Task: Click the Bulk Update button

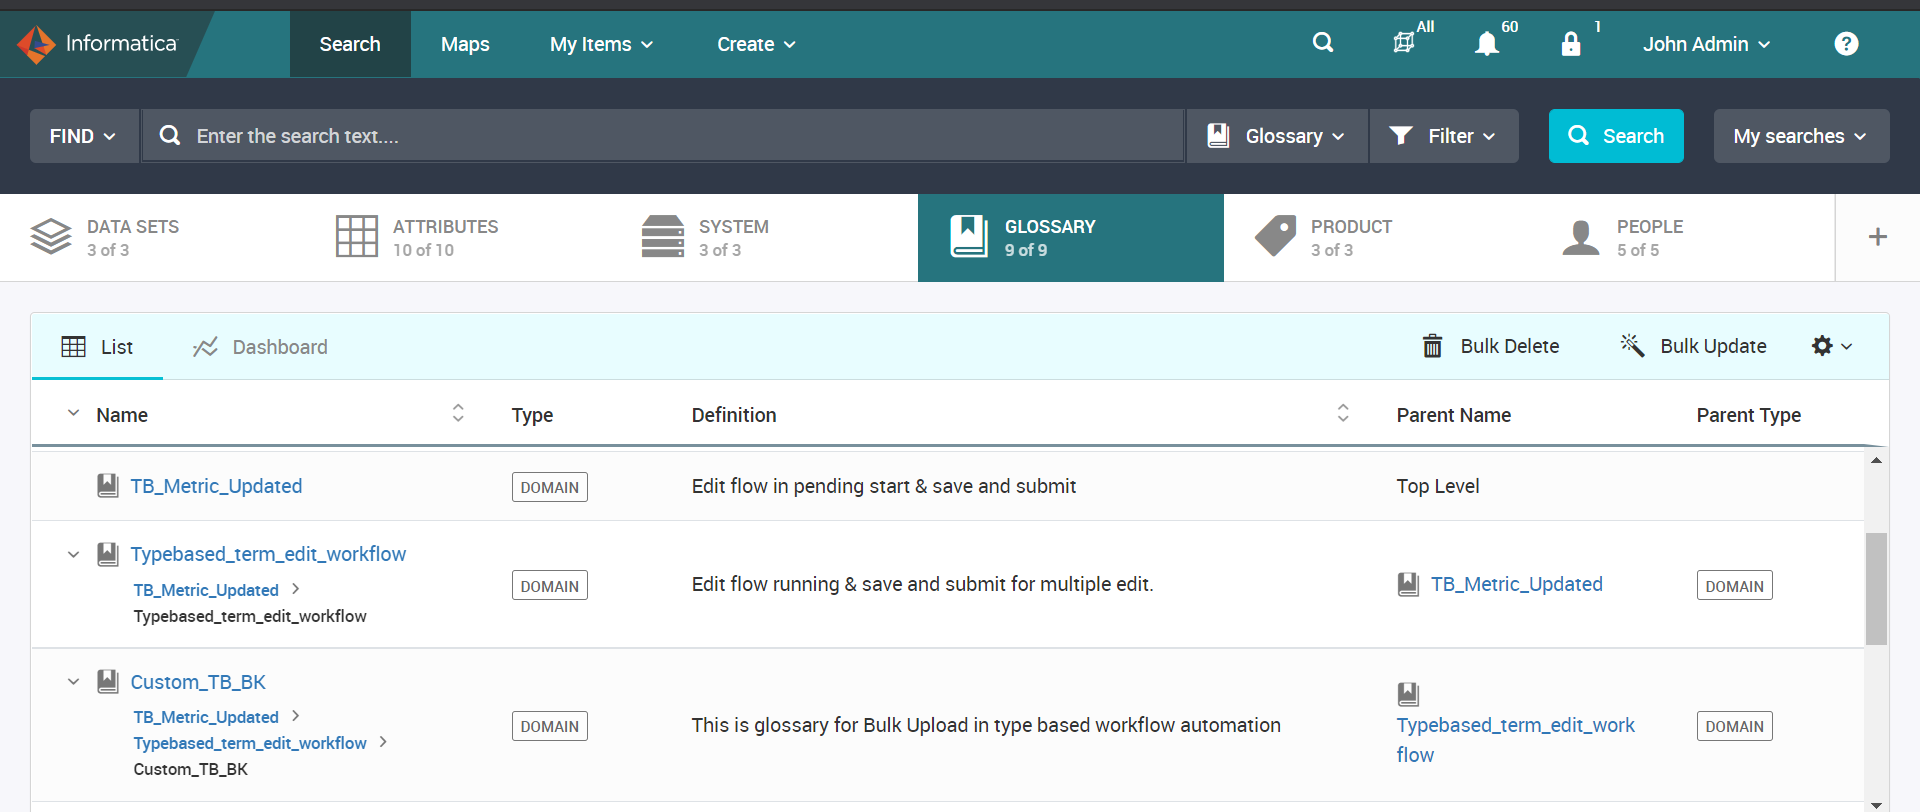Action: (1694, 346)
